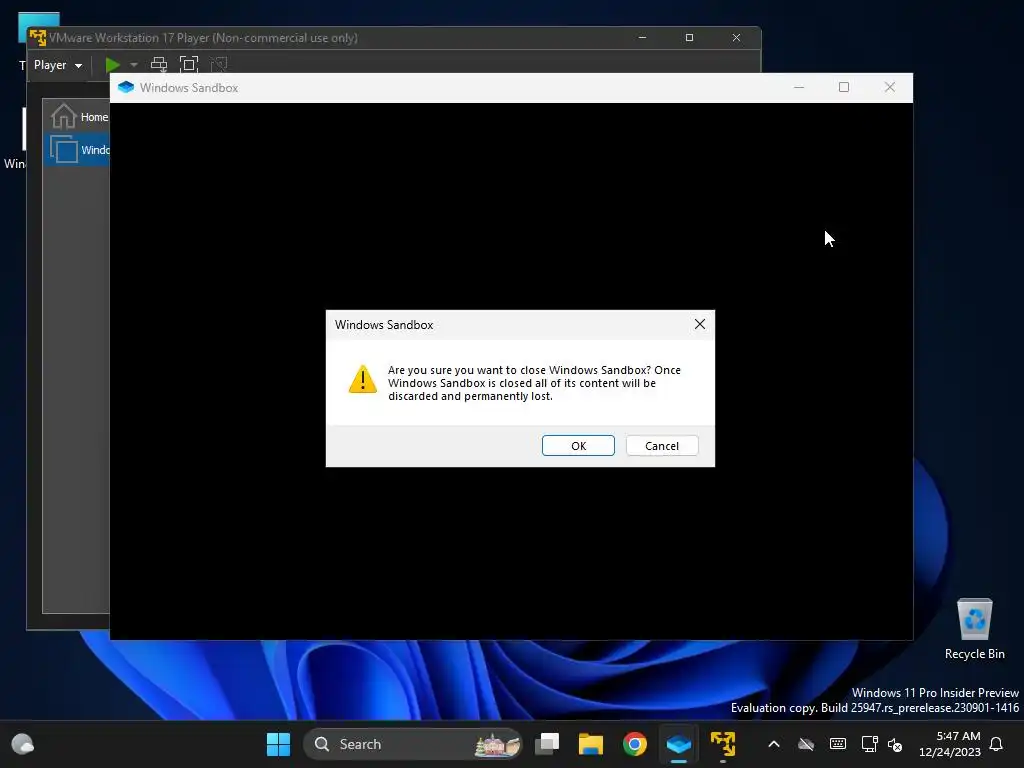The image size is (1024, 768).
Task: Open the notifications bell icon
Action: (996, 744)
